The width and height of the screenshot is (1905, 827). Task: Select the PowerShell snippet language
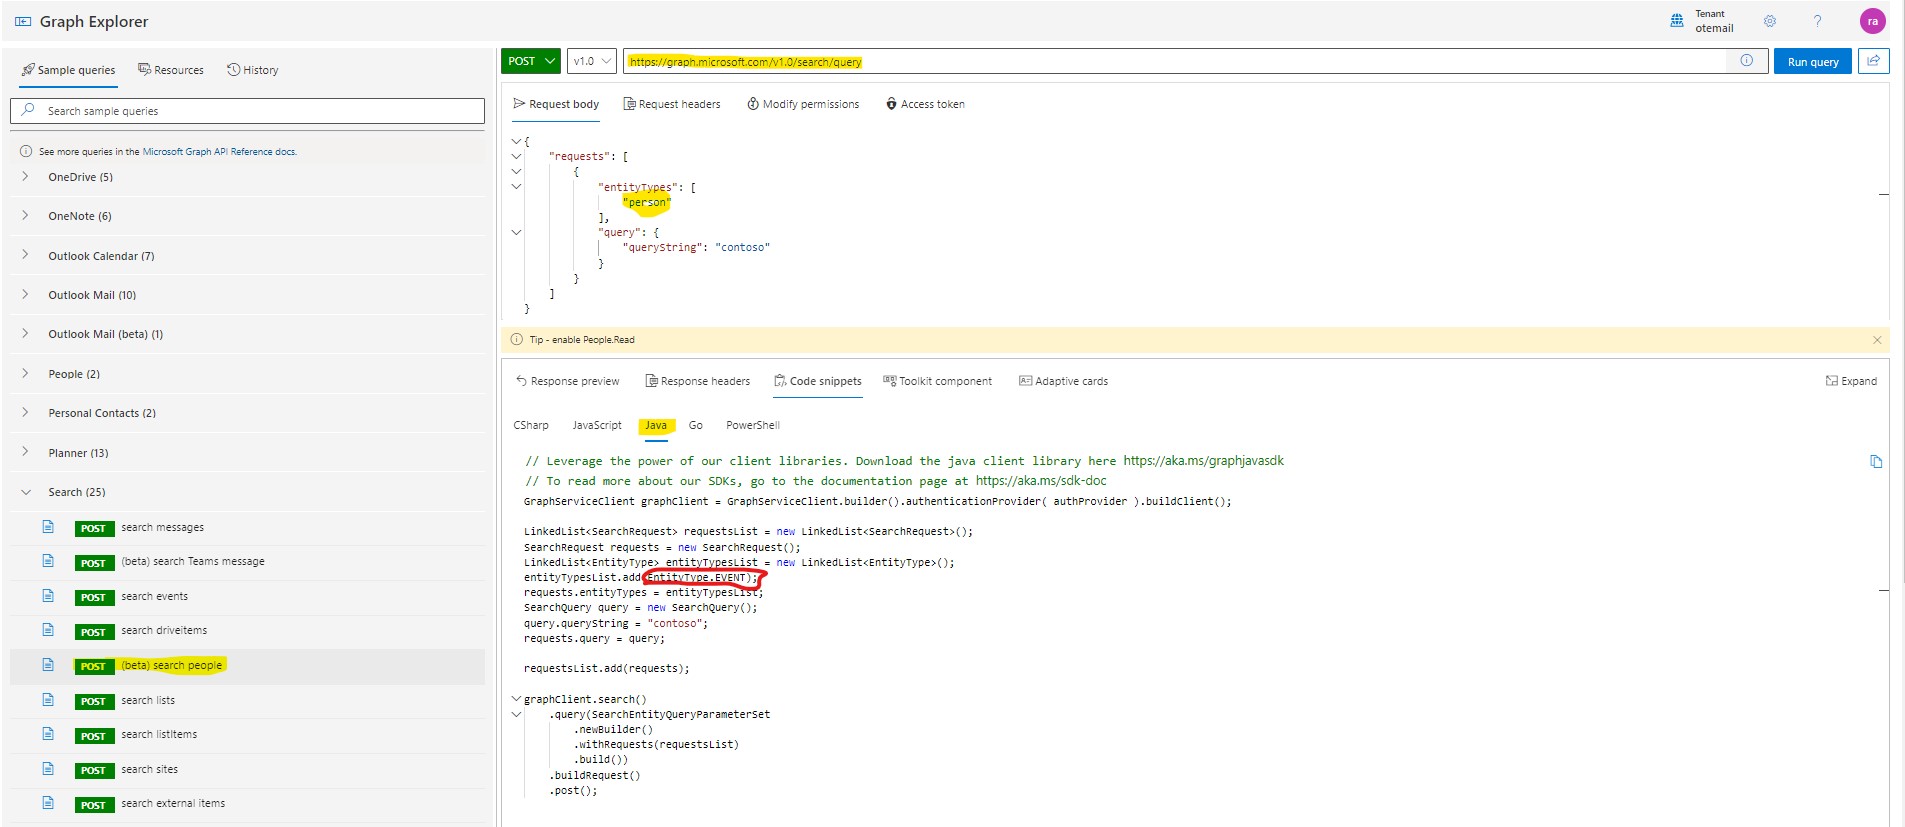pyautogui.click(x=753, y=425)
